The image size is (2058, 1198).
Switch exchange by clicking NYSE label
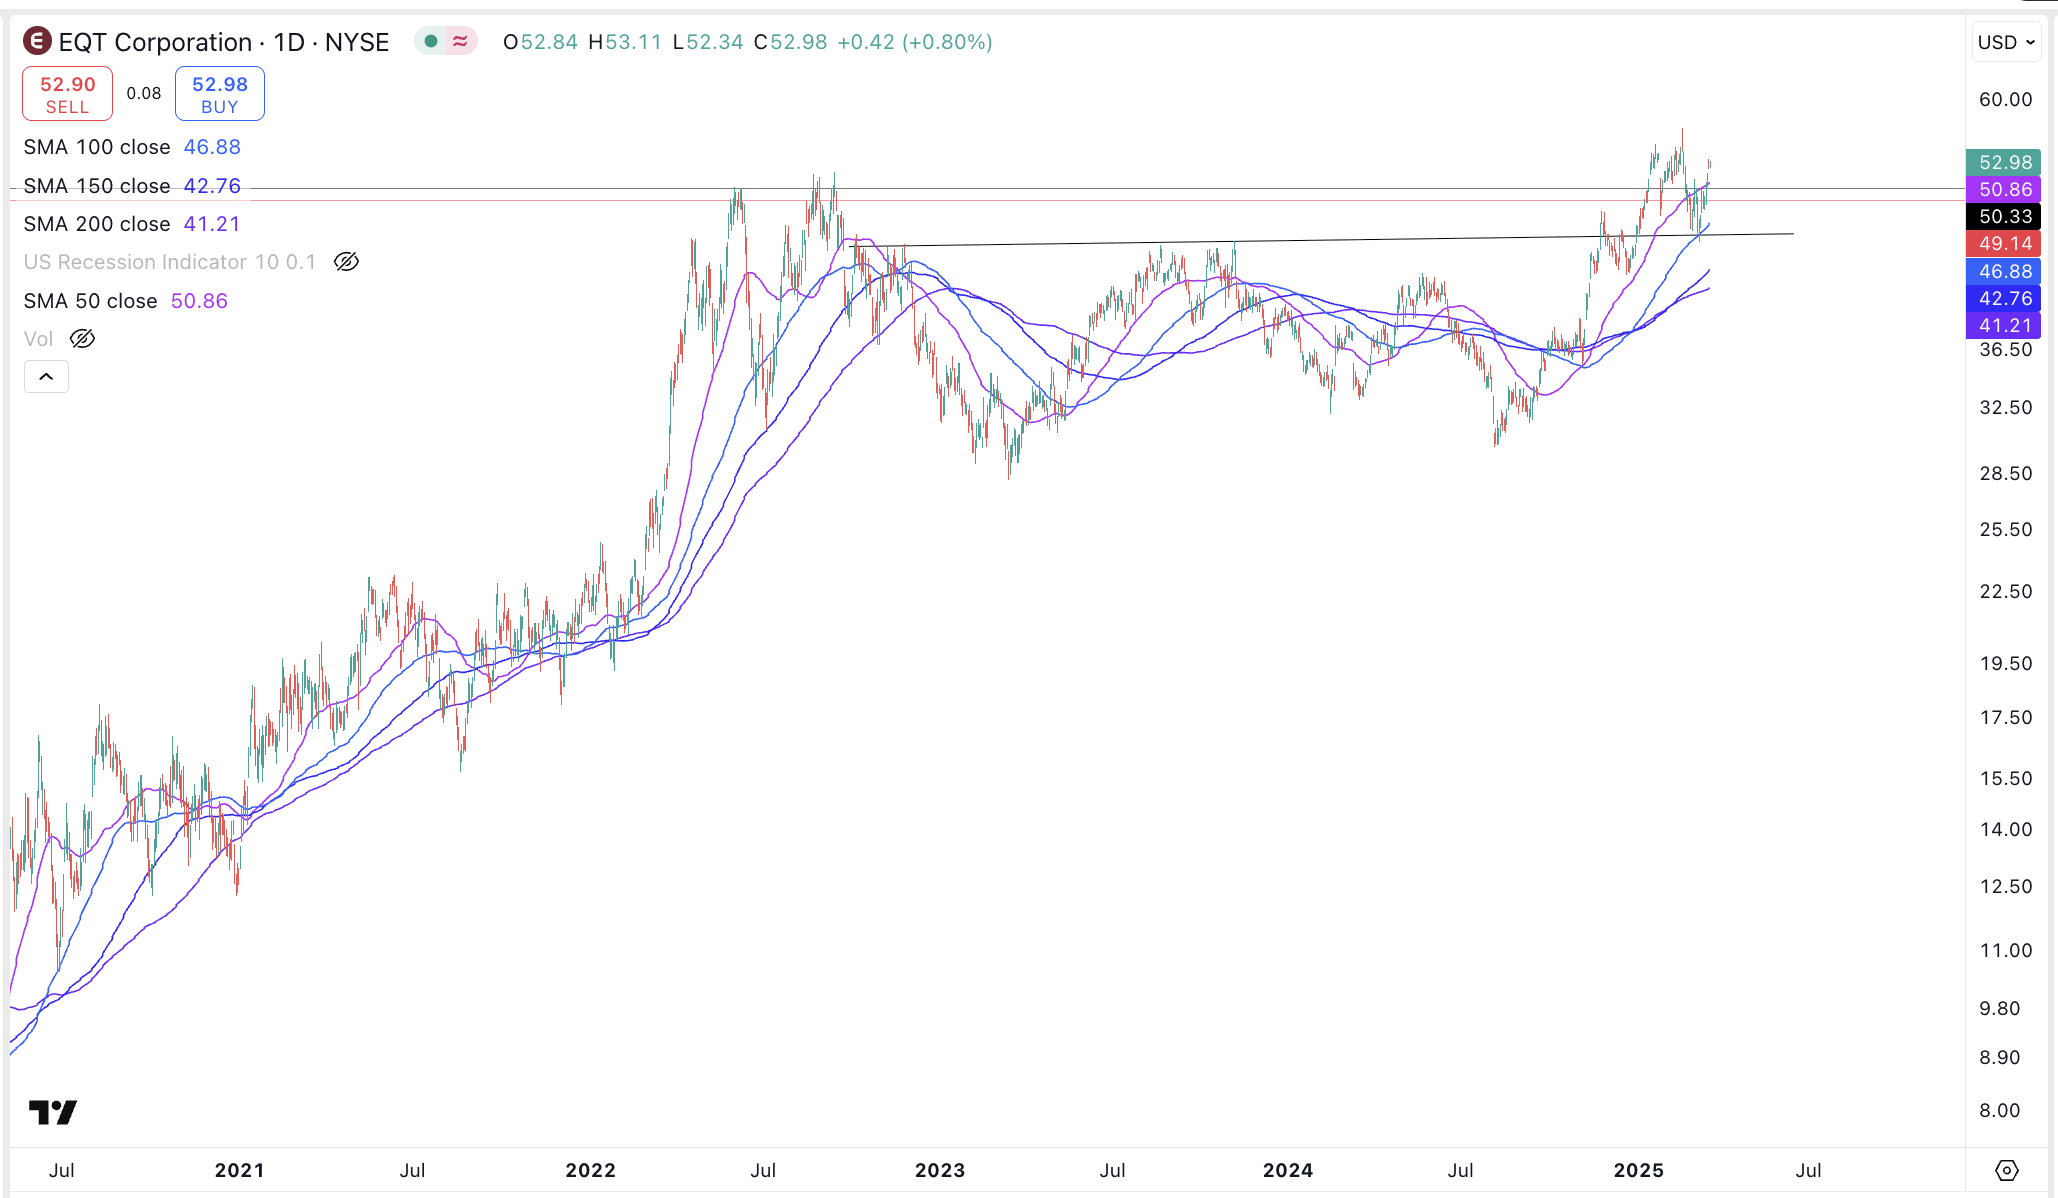tap(355, 42)
